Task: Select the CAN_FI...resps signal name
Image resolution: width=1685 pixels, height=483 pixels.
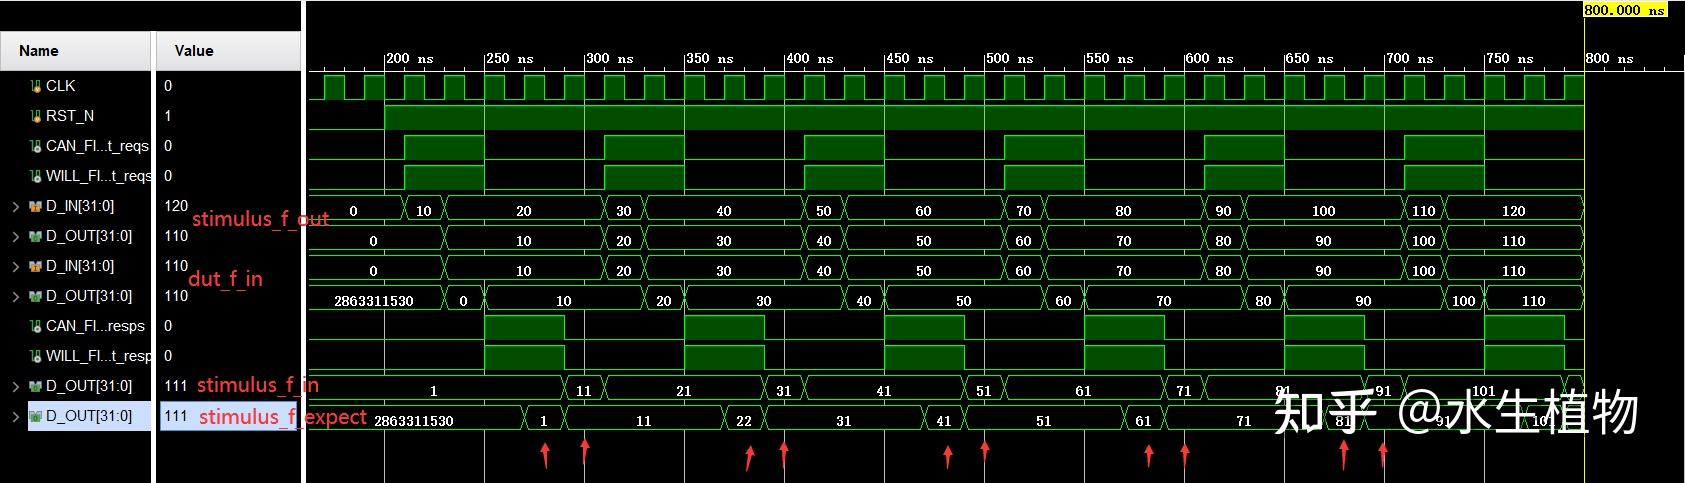Action: pyautogui.click(x=95, y=326)
